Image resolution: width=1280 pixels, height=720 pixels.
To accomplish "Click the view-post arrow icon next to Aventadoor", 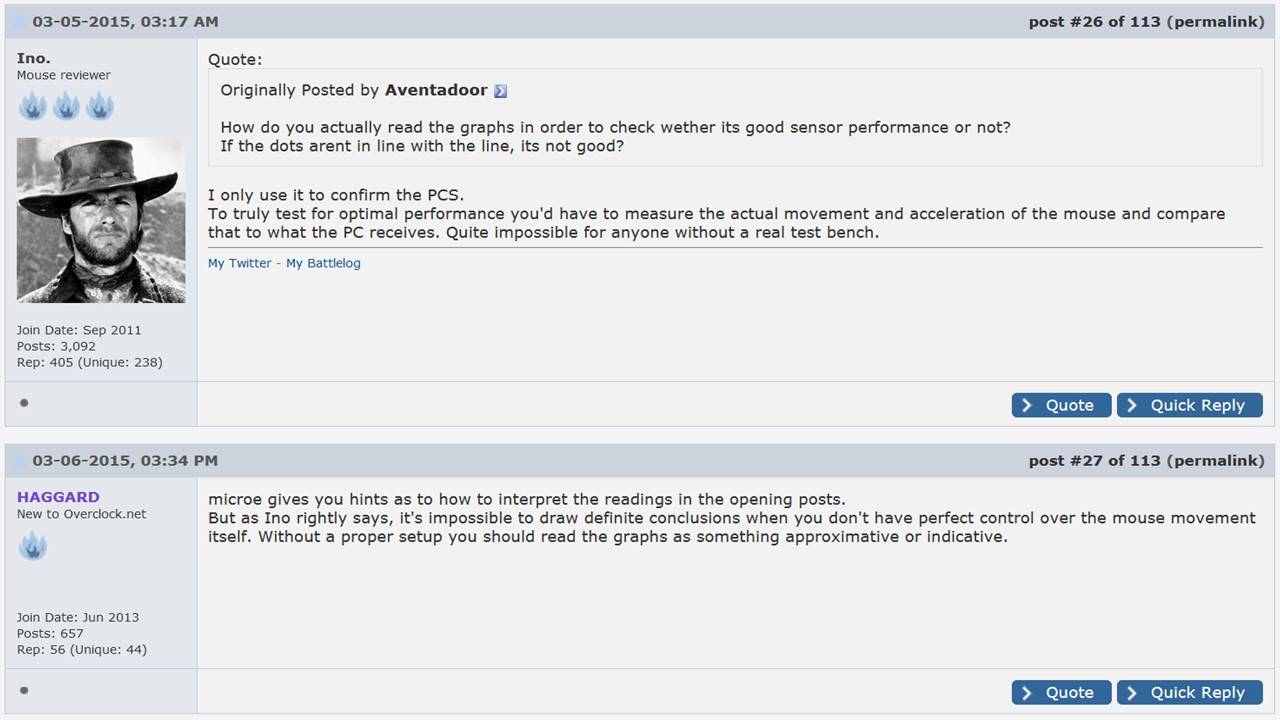I will (500, 91).
